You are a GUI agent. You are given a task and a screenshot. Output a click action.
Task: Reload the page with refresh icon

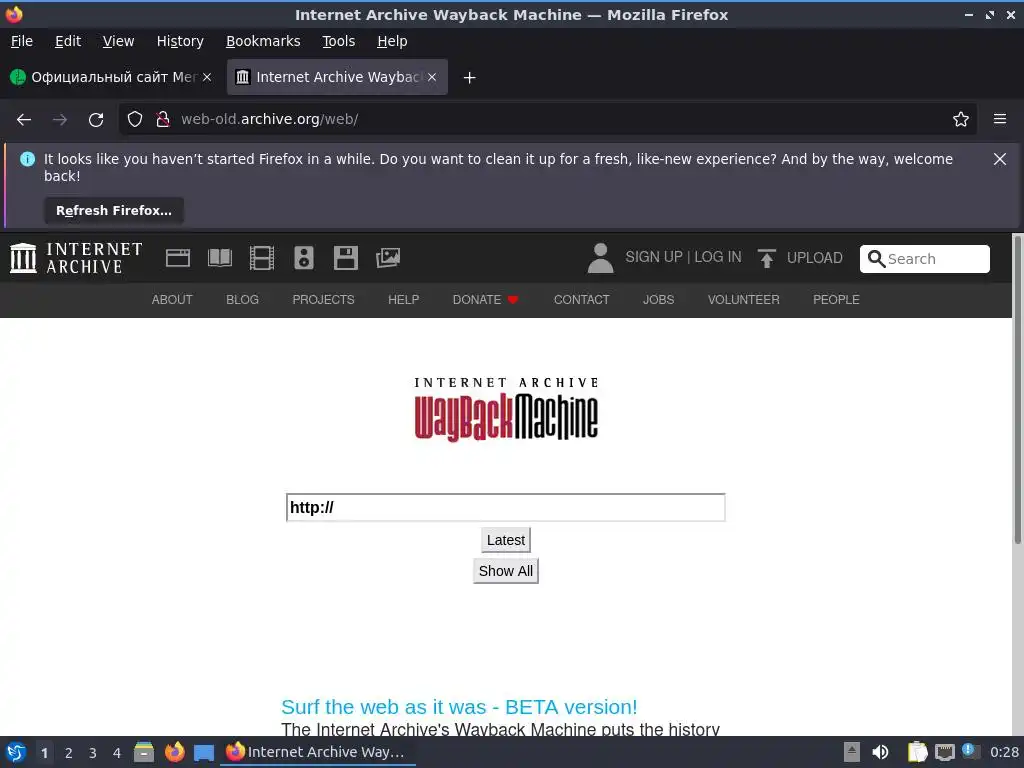(x=96, y=120)
